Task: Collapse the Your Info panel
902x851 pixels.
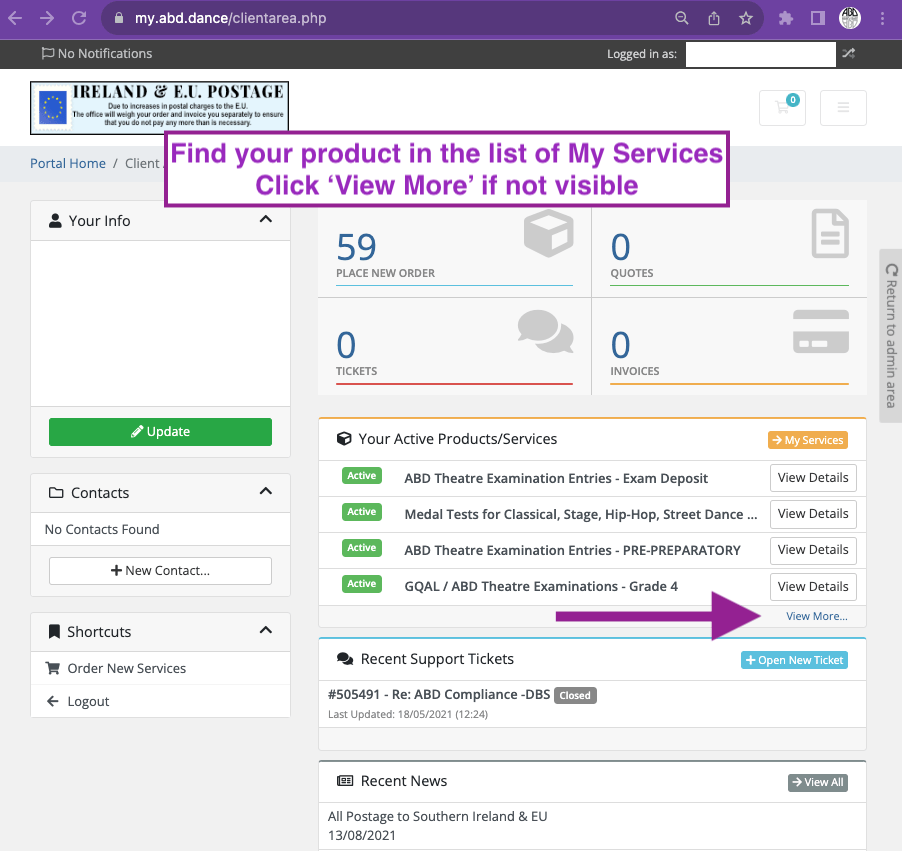Action: 265,220
